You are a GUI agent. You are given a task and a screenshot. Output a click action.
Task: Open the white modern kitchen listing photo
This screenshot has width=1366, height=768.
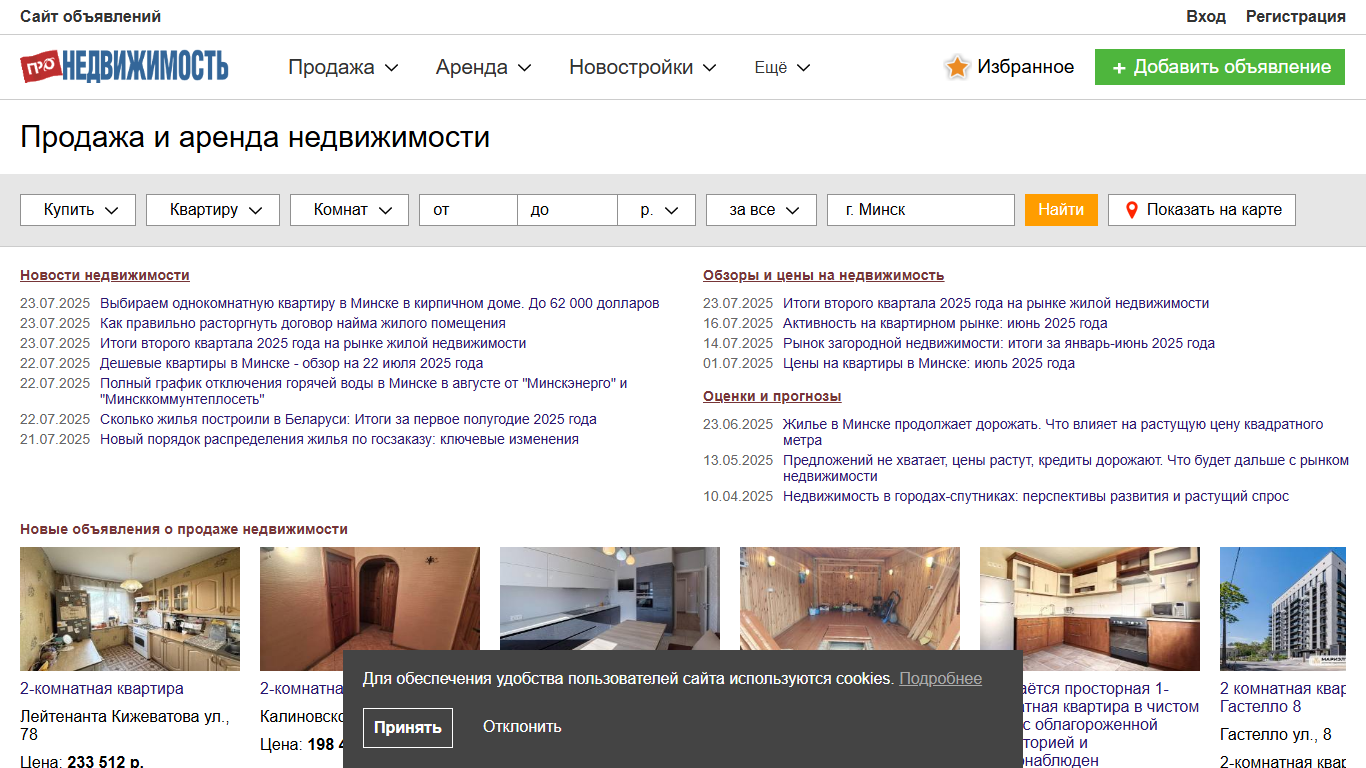[x=610, y=598]
